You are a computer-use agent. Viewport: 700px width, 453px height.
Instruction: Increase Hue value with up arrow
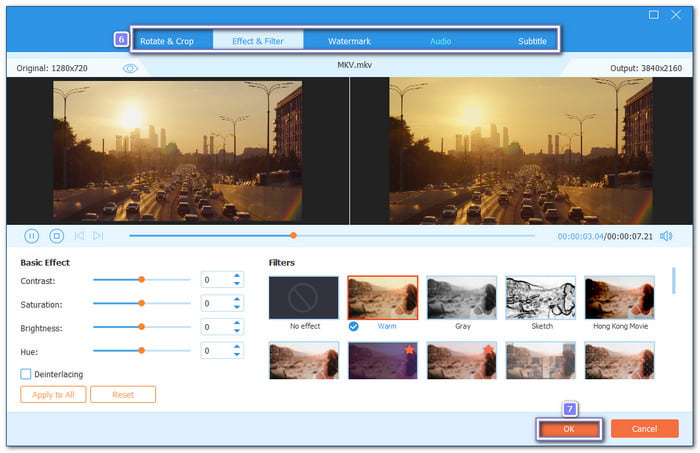[237, 346]
